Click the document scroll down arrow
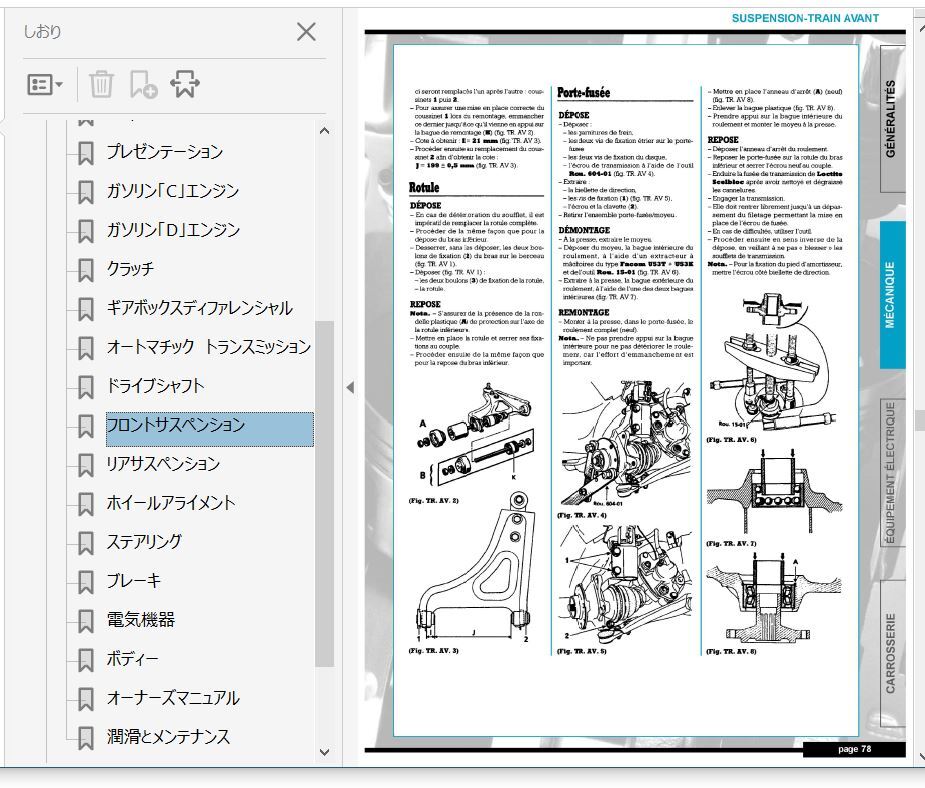The height and width of the screenshot is (788, 925). coord(920,754)
